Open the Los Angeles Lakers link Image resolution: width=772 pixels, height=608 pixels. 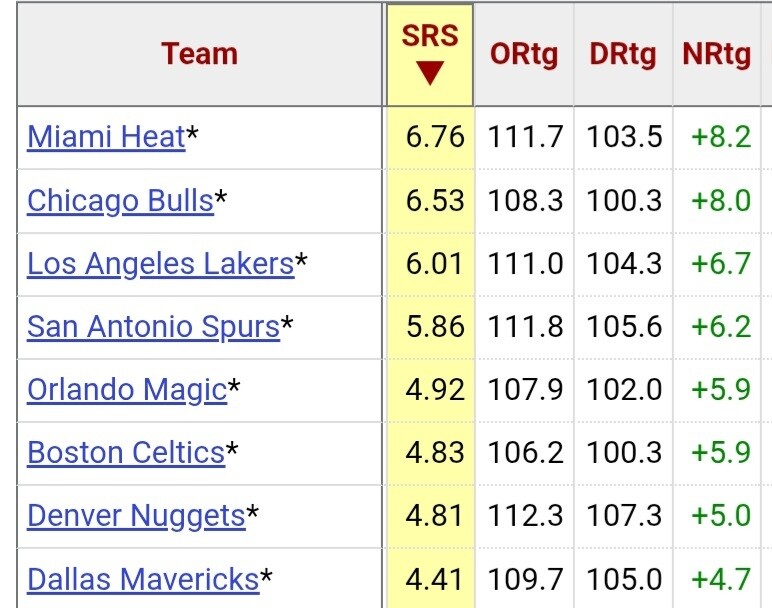(x=160, y=263)
